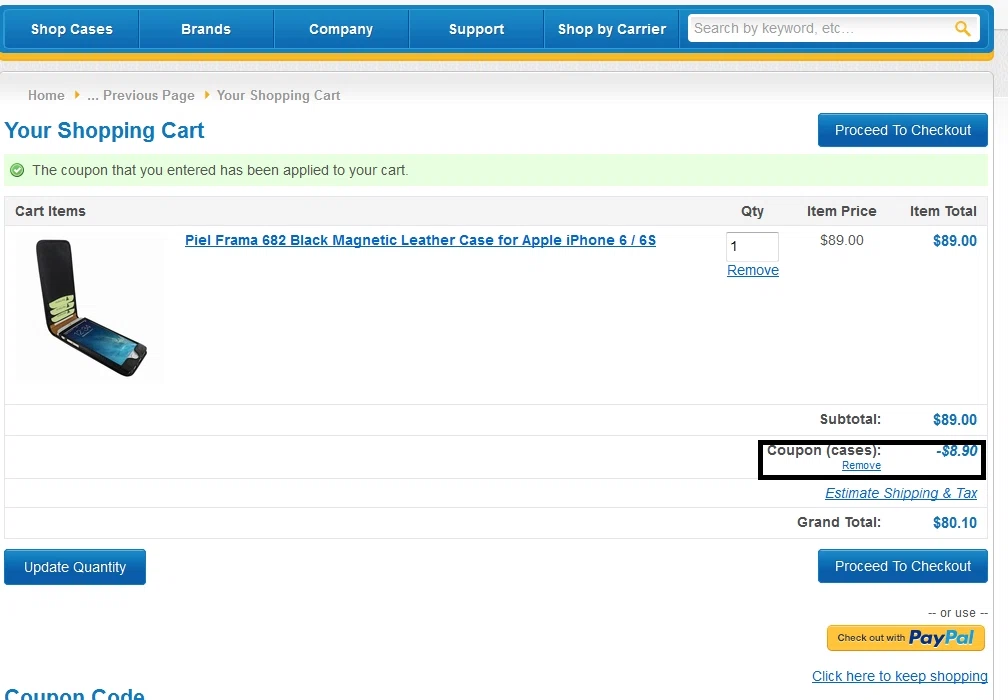Open the Shop by Carrier menu

click(611, 29)
